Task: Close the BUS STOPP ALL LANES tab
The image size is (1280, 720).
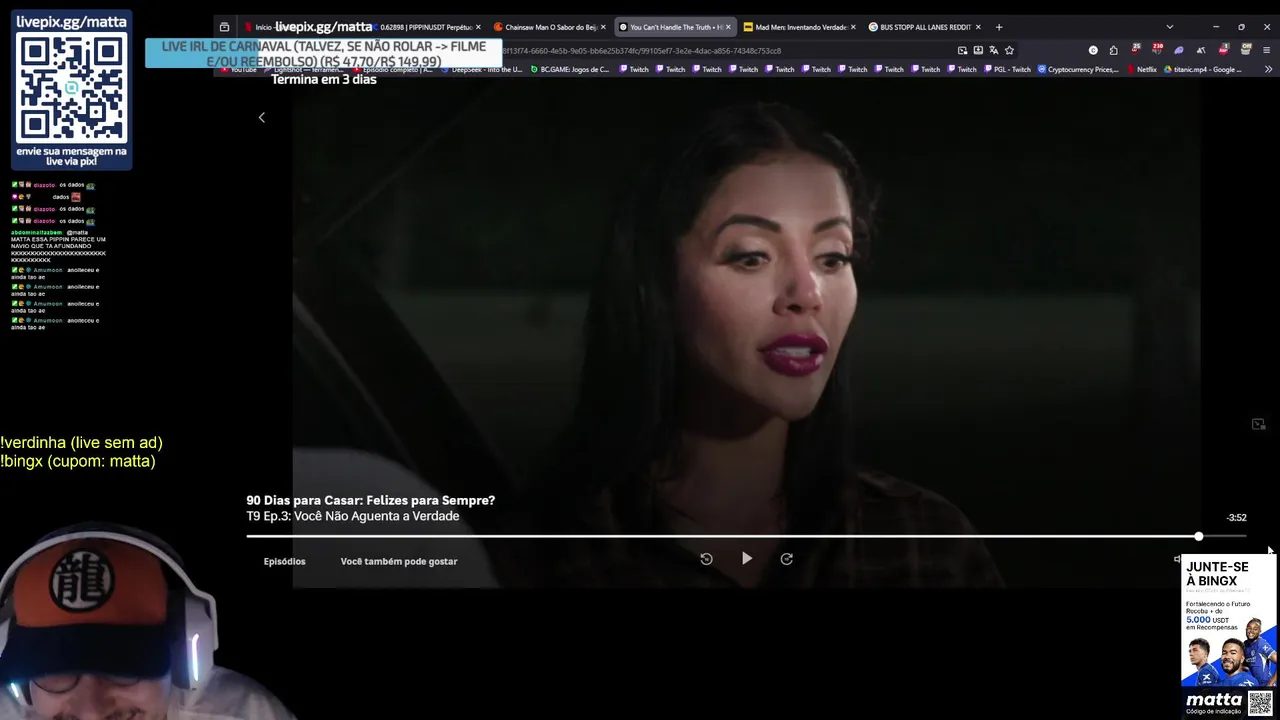Action: [978, 27]
